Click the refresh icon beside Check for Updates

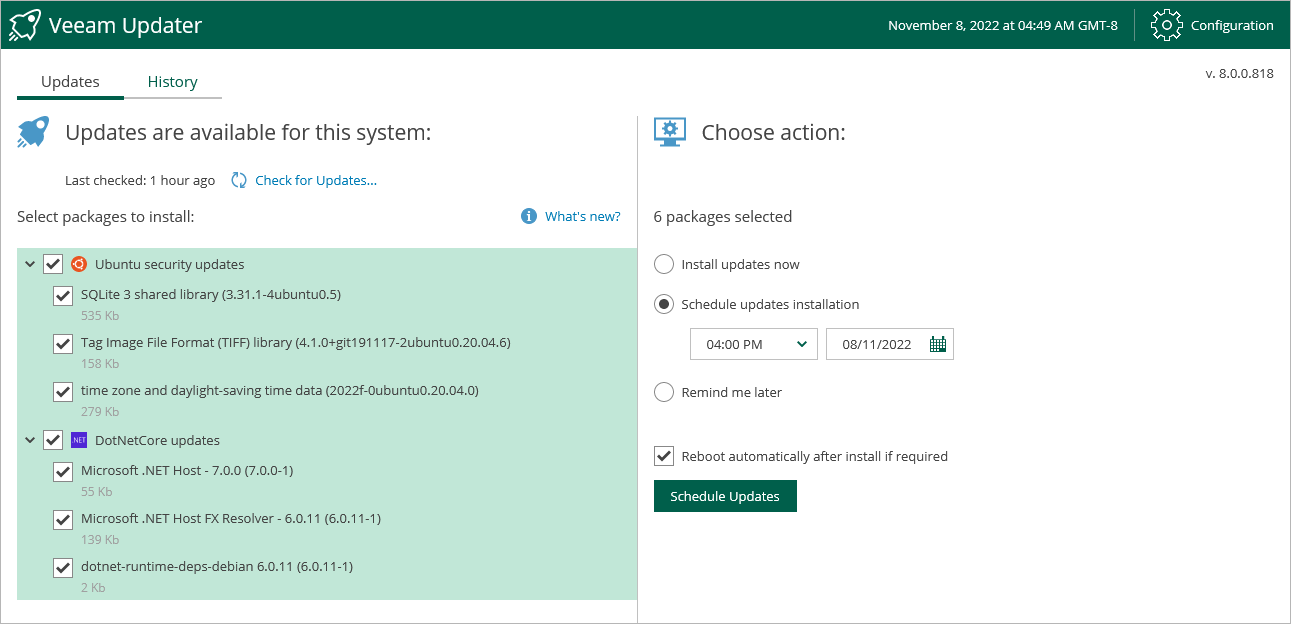[239, 180]
